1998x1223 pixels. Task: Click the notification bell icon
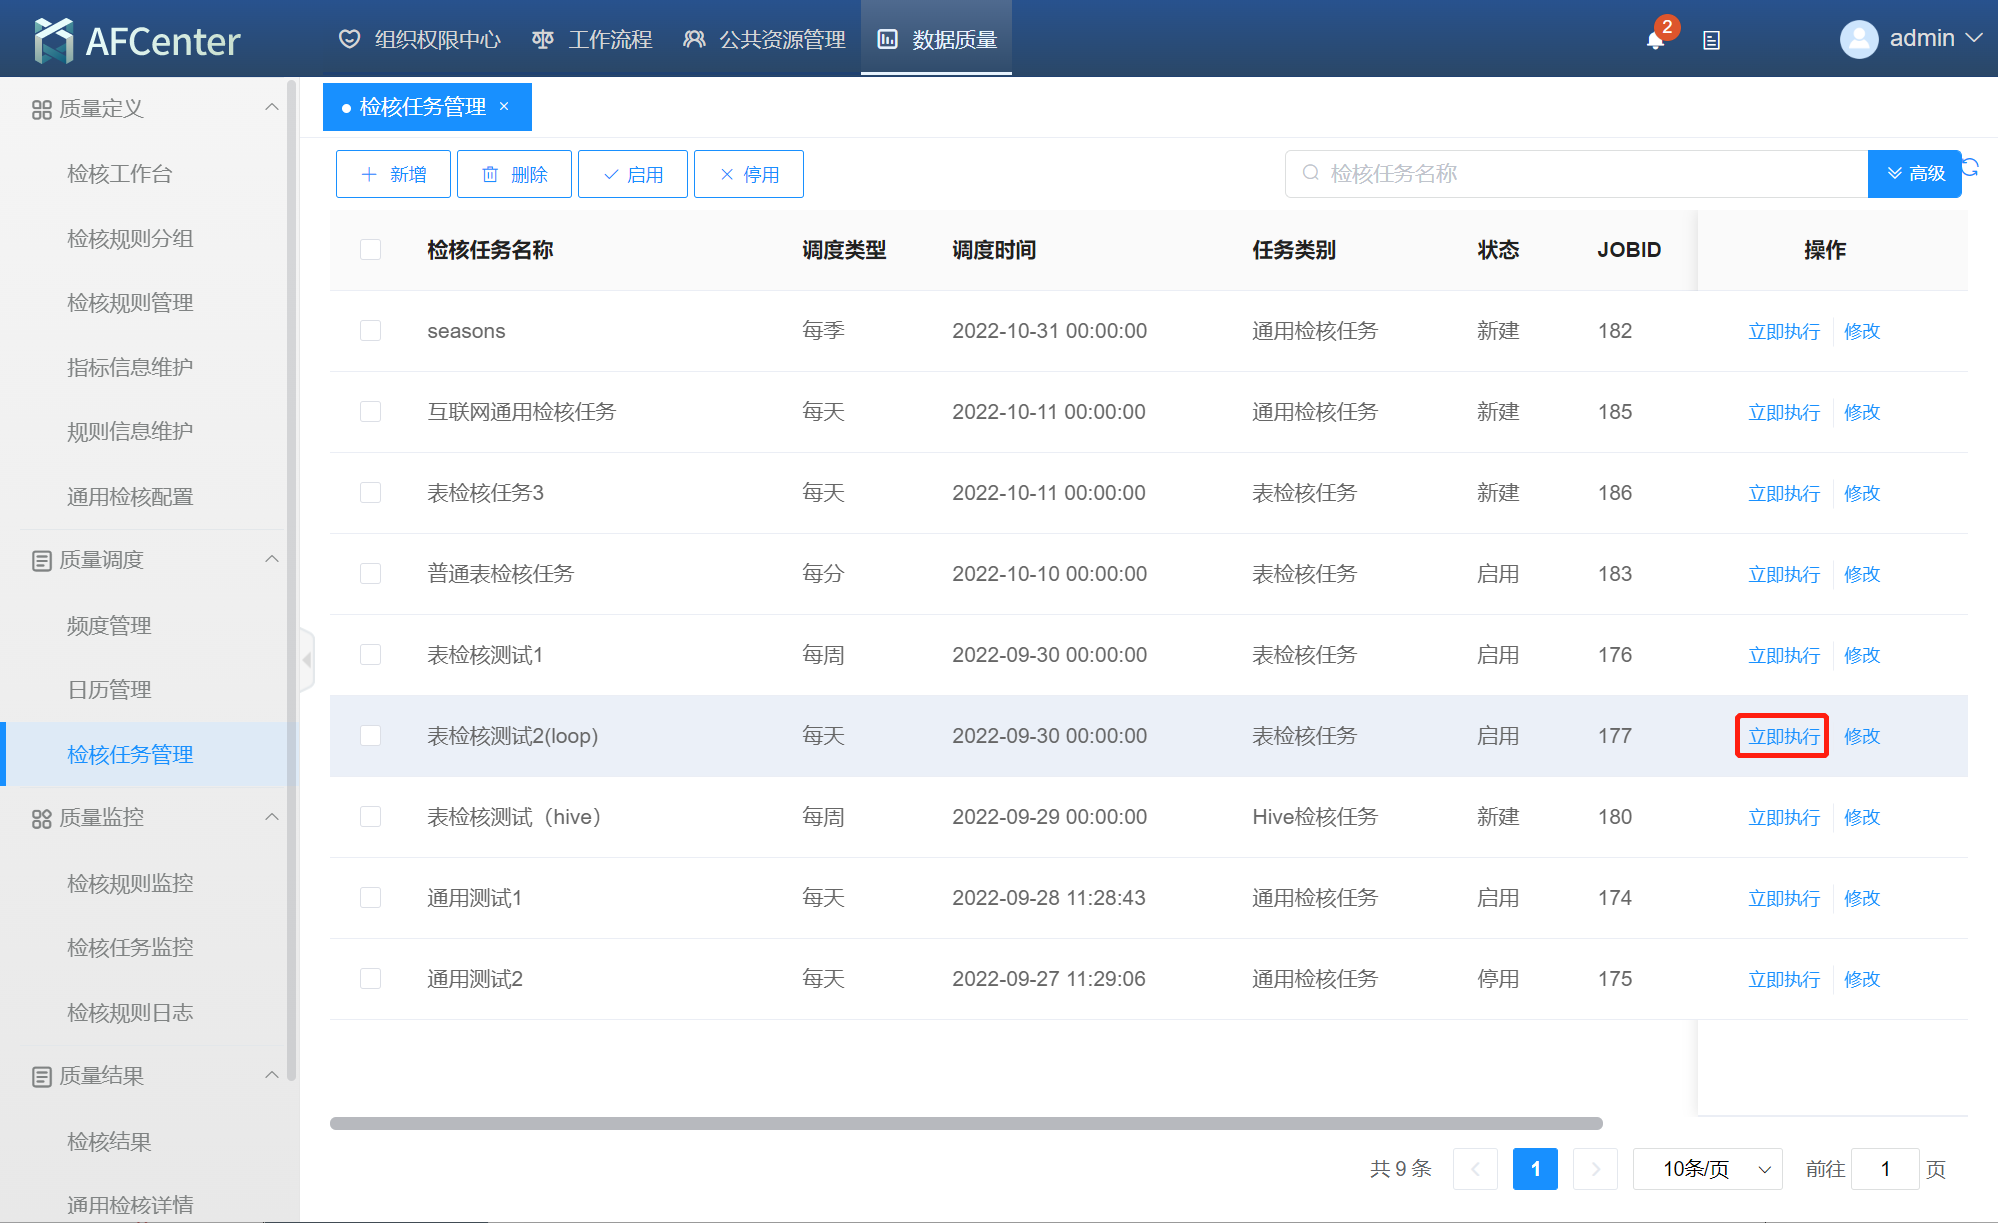pyautogui.click(x=1655, y=40)
